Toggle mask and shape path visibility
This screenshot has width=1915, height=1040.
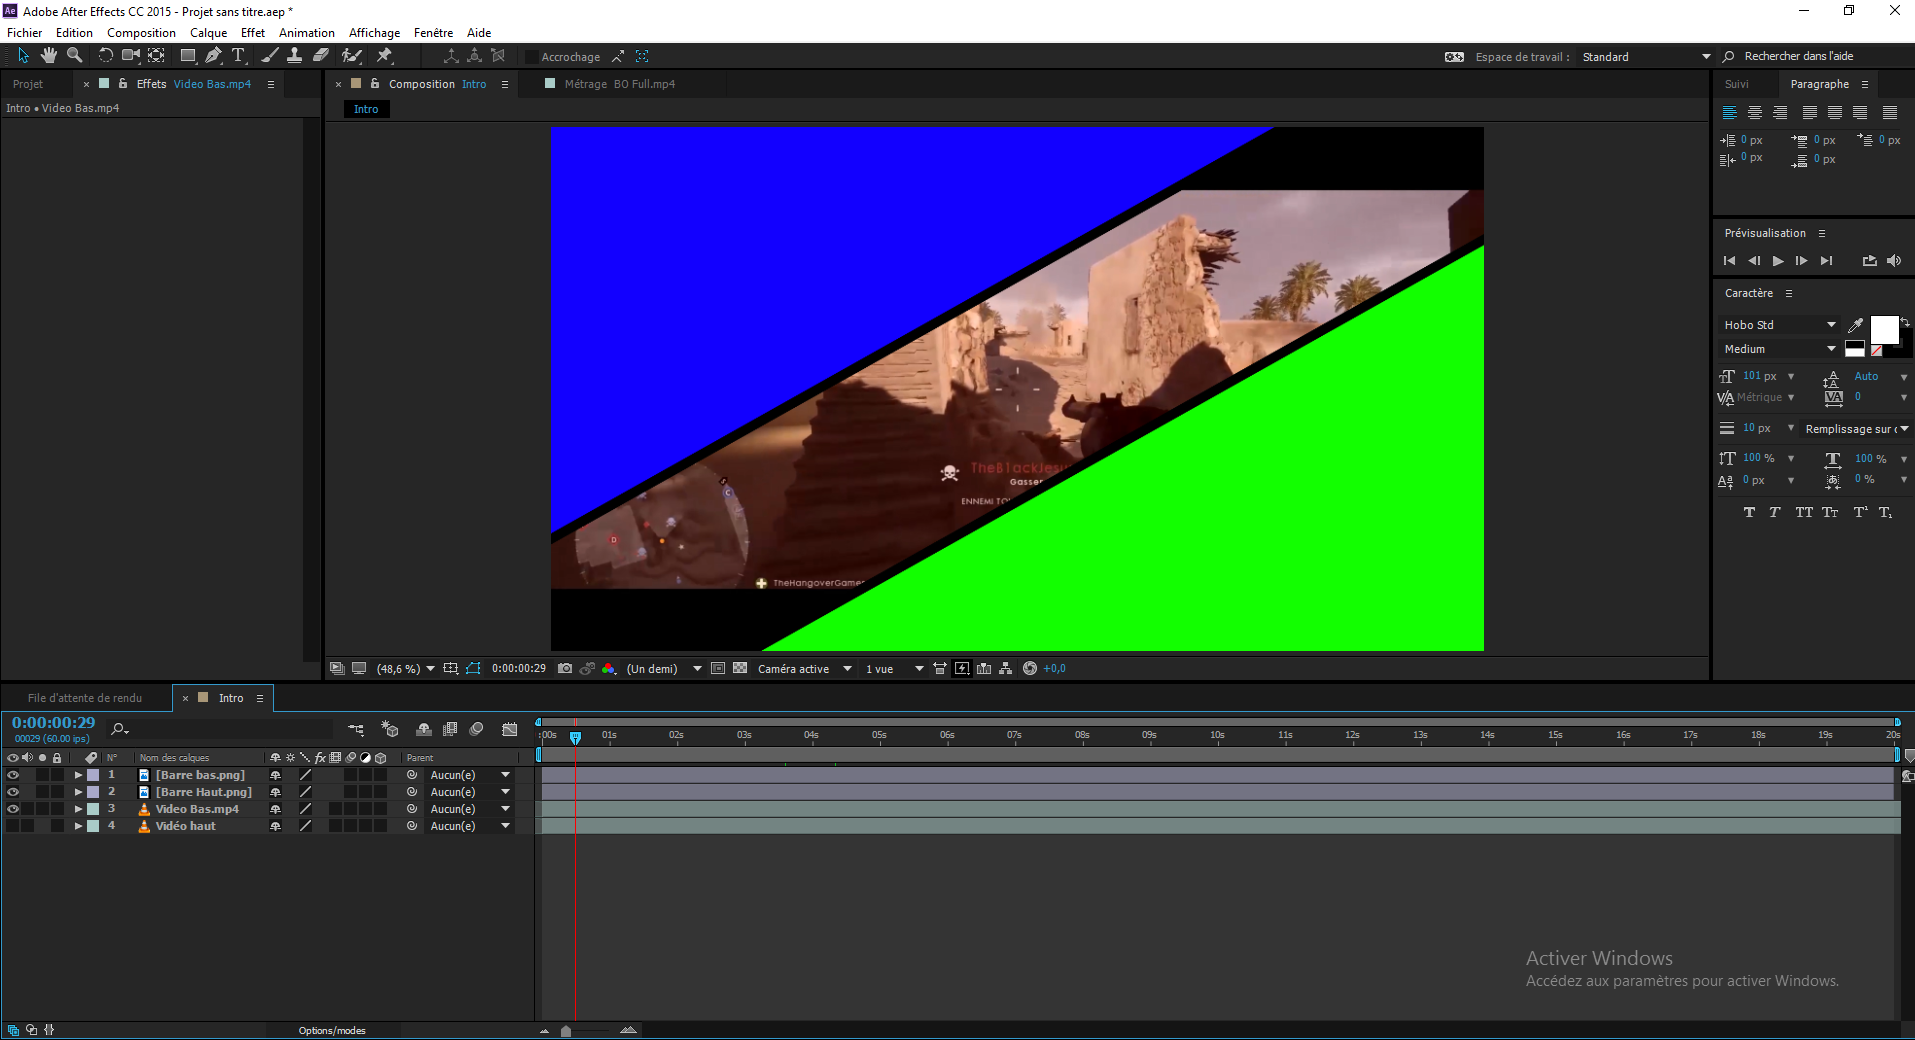(473, 669)
